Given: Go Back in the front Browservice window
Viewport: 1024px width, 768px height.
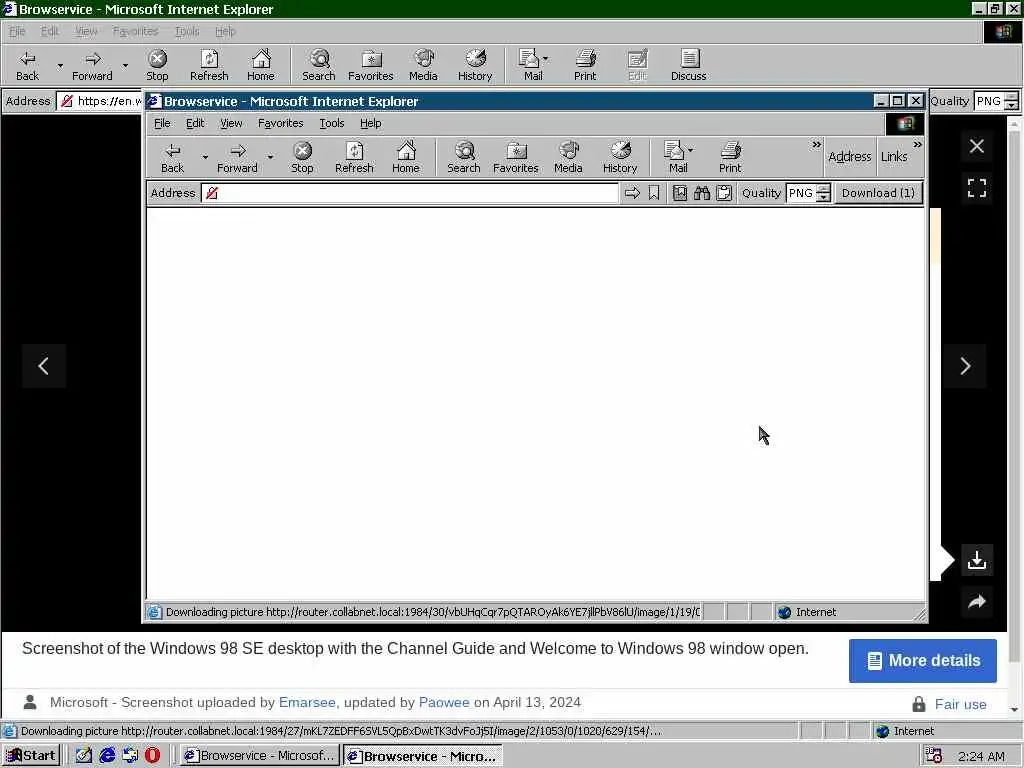Looking at the screenshot, I should pos(172,157).
